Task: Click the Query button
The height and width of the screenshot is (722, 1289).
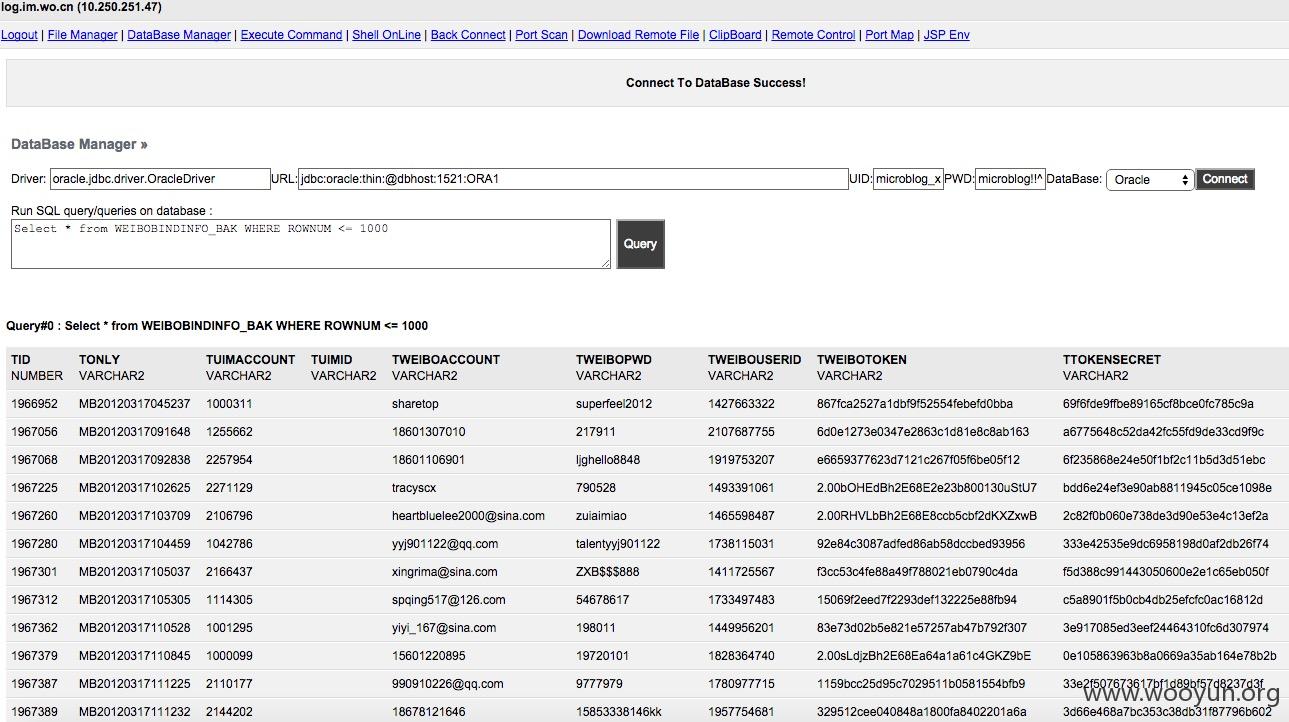Action: click(x=640, y=244)
